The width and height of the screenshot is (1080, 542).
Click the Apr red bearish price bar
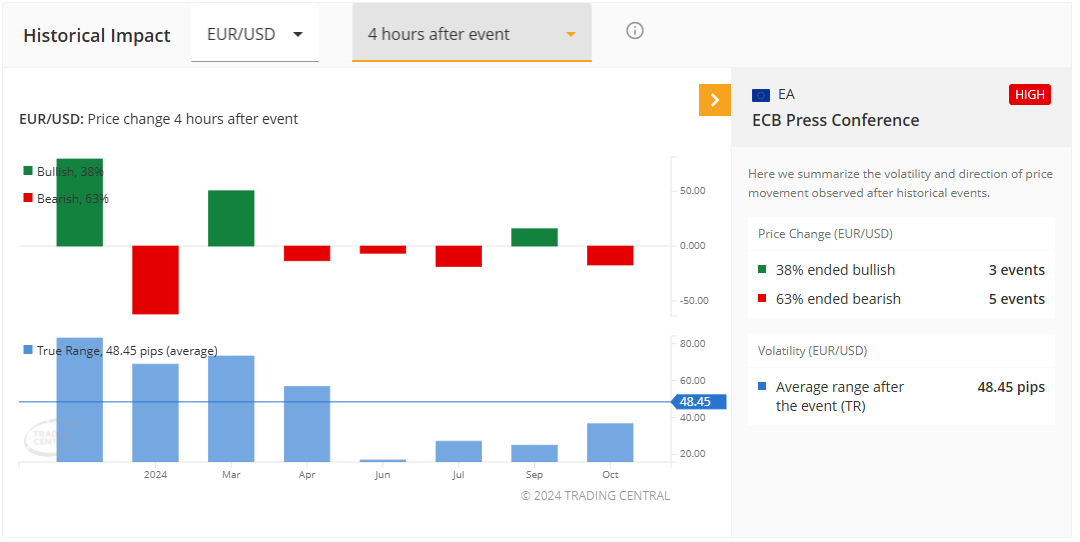coord(307,253)
